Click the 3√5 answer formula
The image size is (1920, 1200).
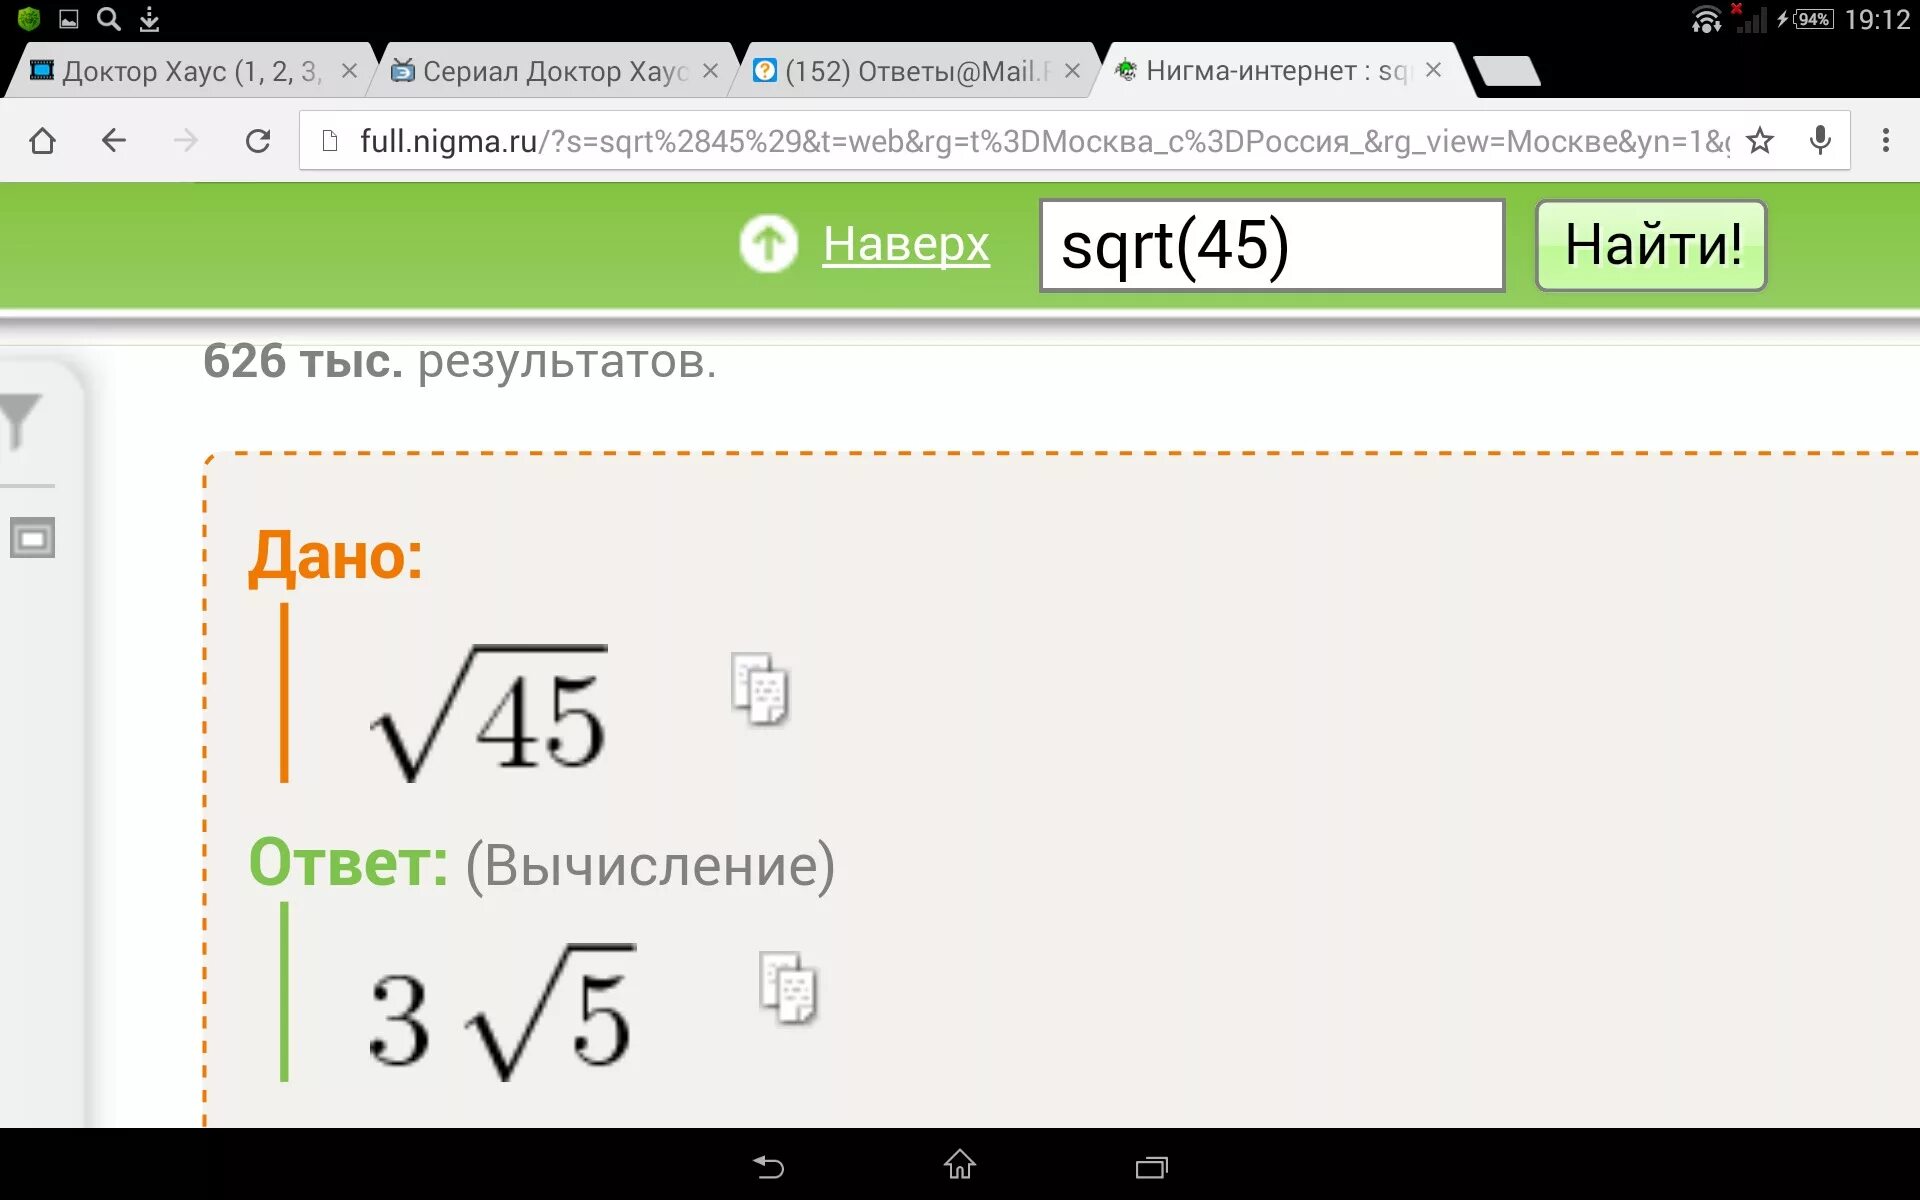tap(501, 1012)
